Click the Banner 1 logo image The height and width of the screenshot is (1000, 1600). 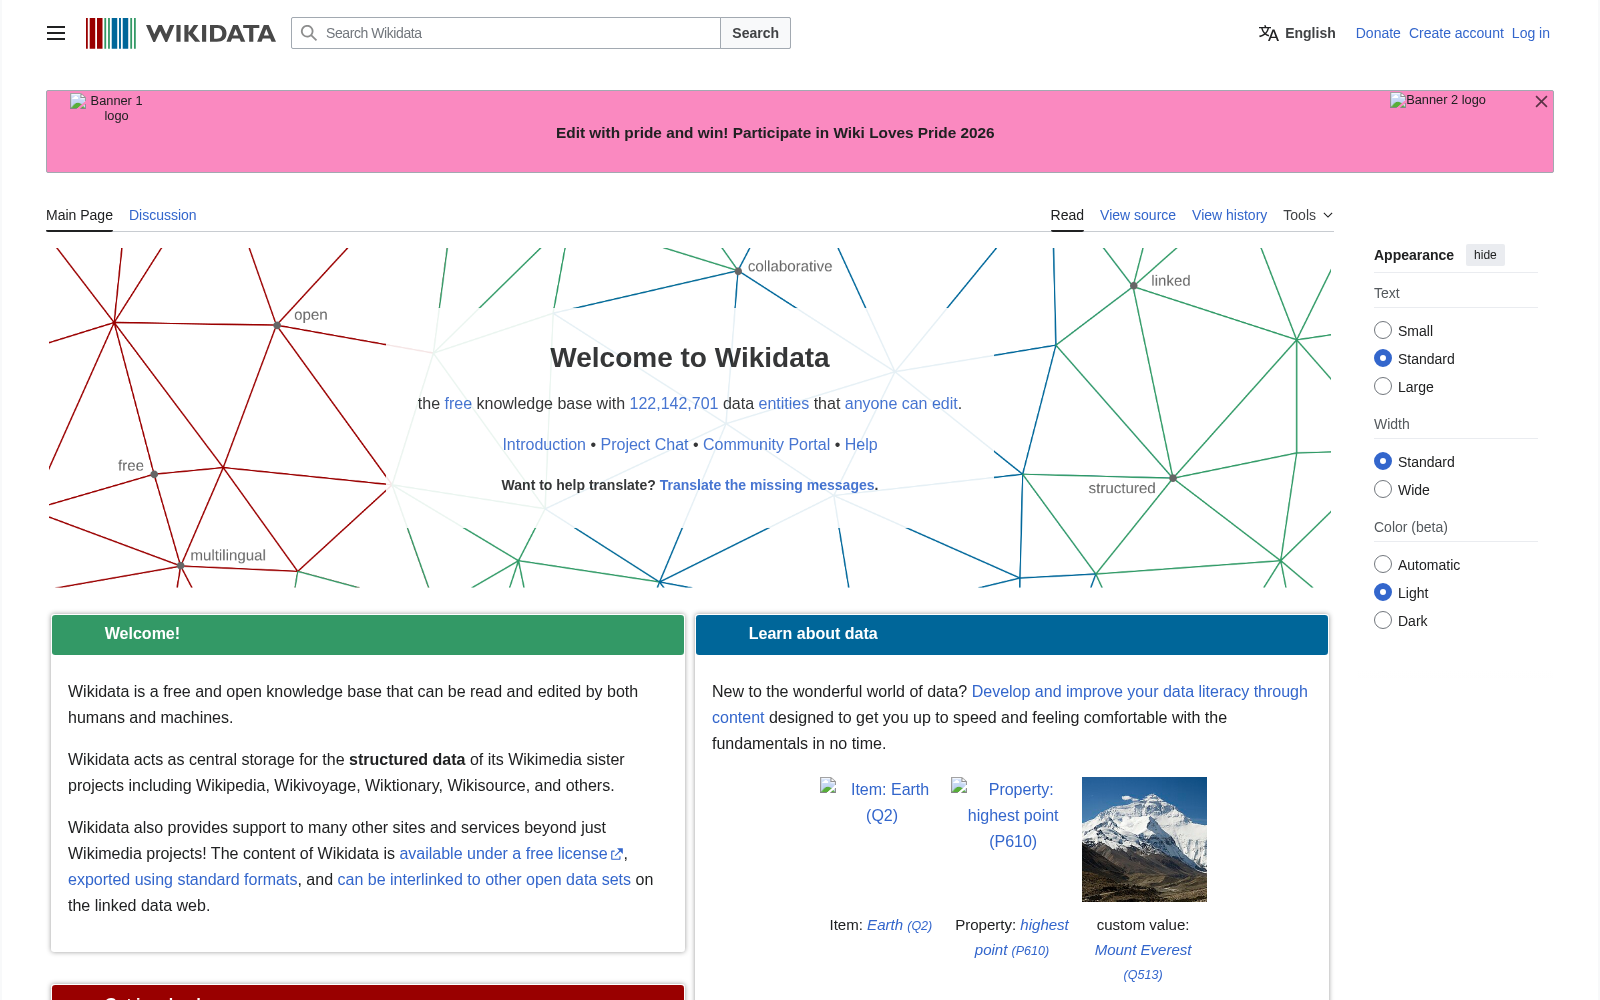tap(108, 108)
